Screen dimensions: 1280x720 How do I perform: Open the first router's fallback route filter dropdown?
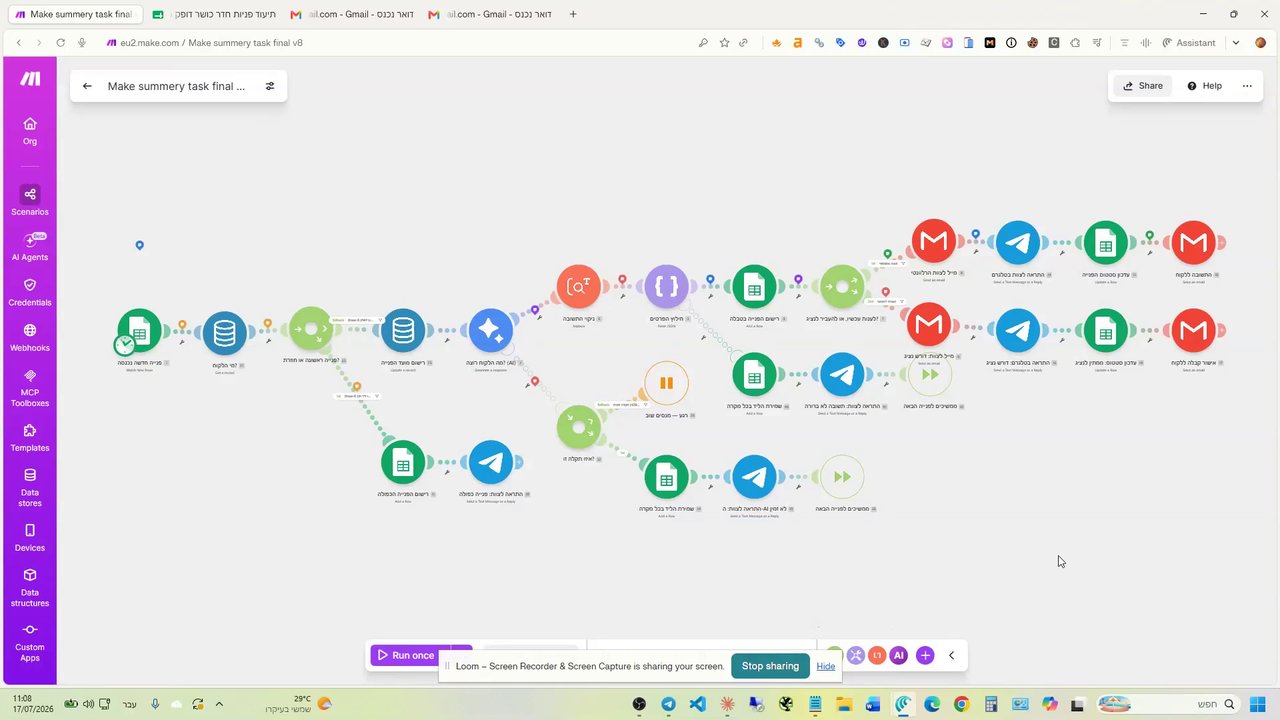coord(357,320)
